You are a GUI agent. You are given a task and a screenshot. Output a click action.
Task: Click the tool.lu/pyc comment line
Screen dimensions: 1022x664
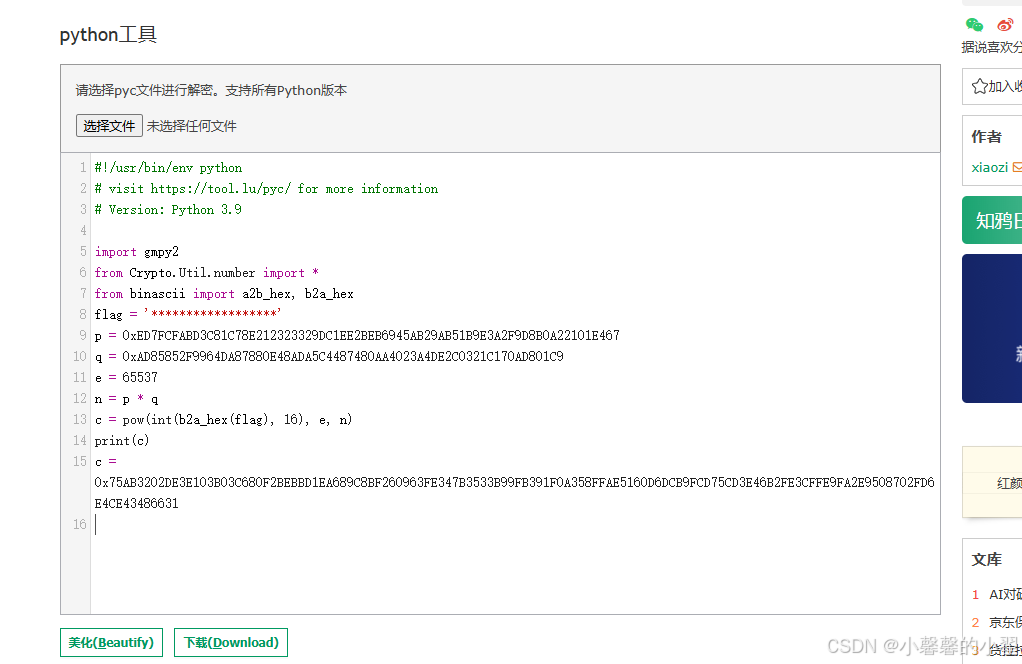[266, 188]
